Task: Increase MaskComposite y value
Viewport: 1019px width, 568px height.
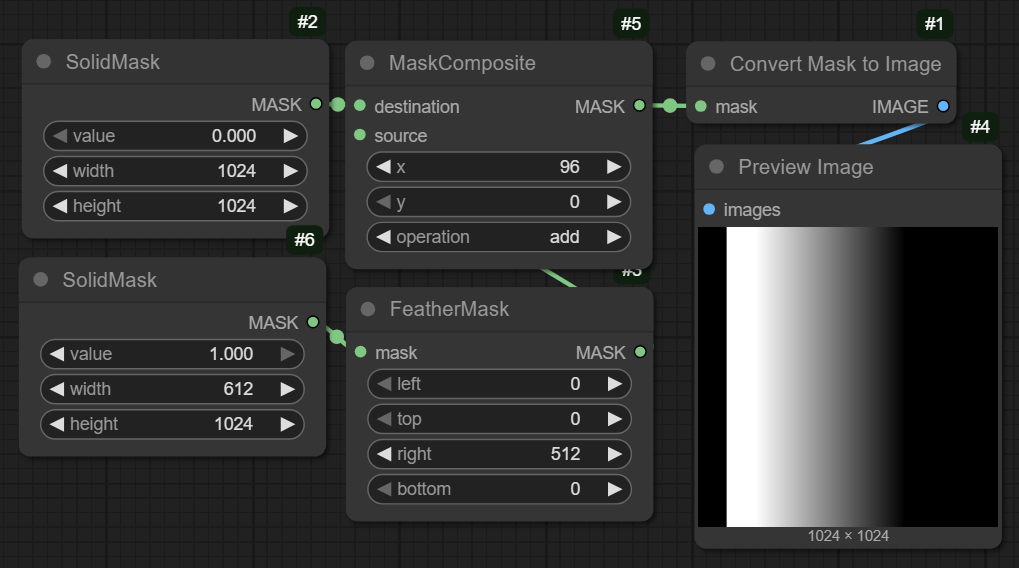Action: point(614,202)
